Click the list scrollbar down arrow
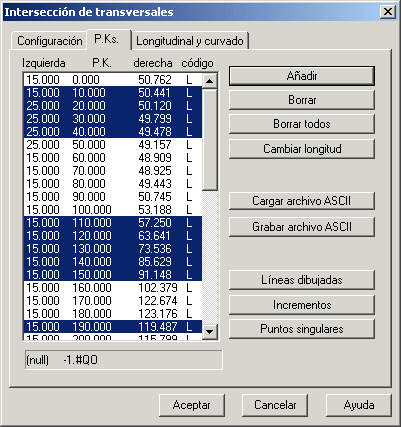 (210, 331)
